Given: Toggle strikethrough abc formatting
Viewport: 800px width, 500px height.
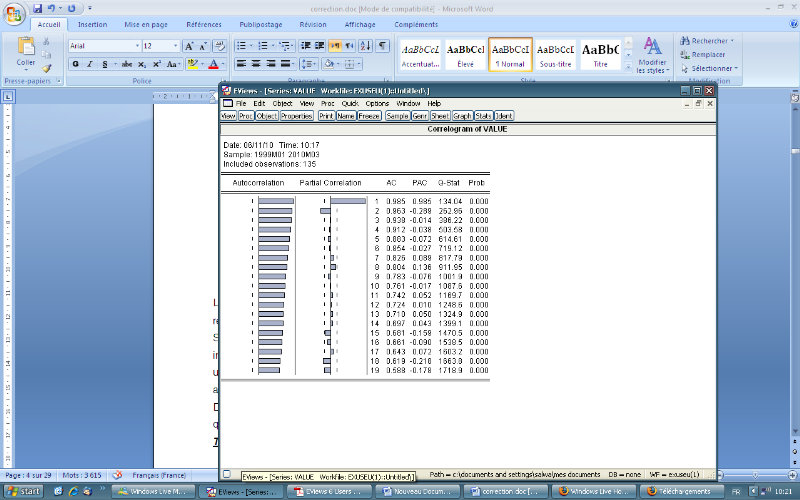Looking at the screenshot, I should pyautogui.click(x=126, y=64).
